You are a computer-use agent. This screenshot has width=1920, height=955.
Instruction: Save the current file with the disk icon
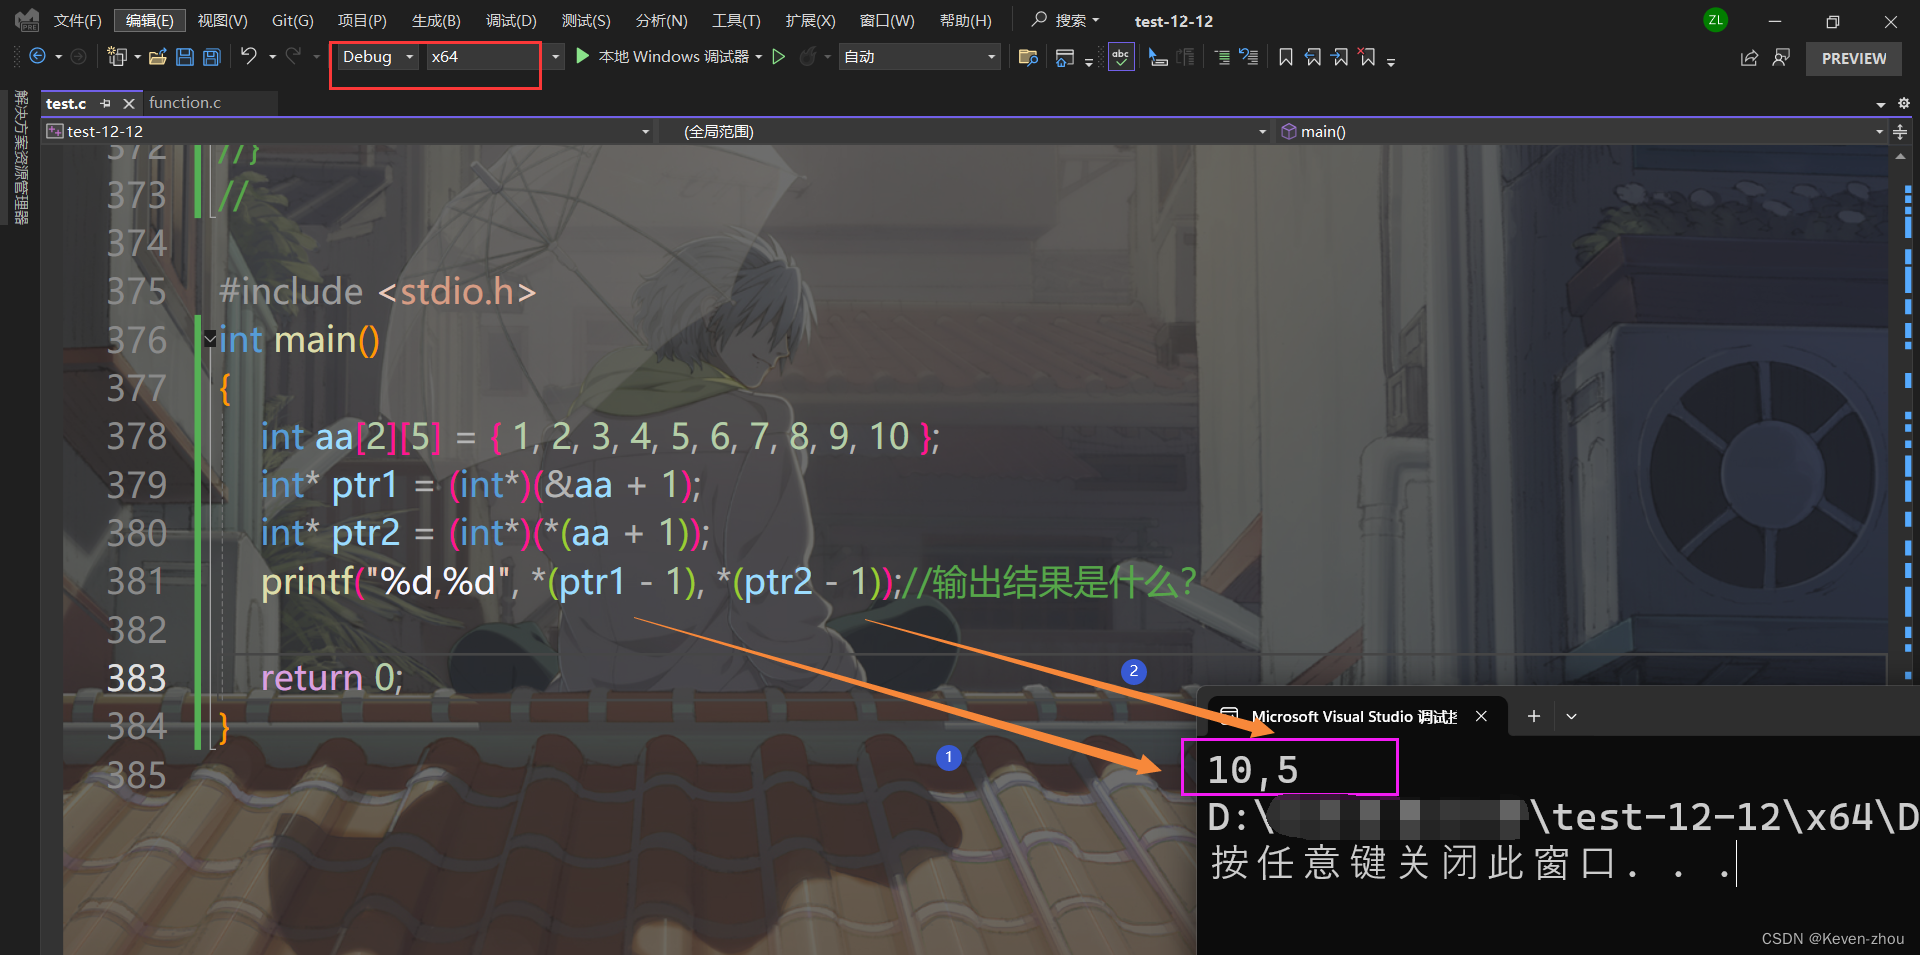185,57
